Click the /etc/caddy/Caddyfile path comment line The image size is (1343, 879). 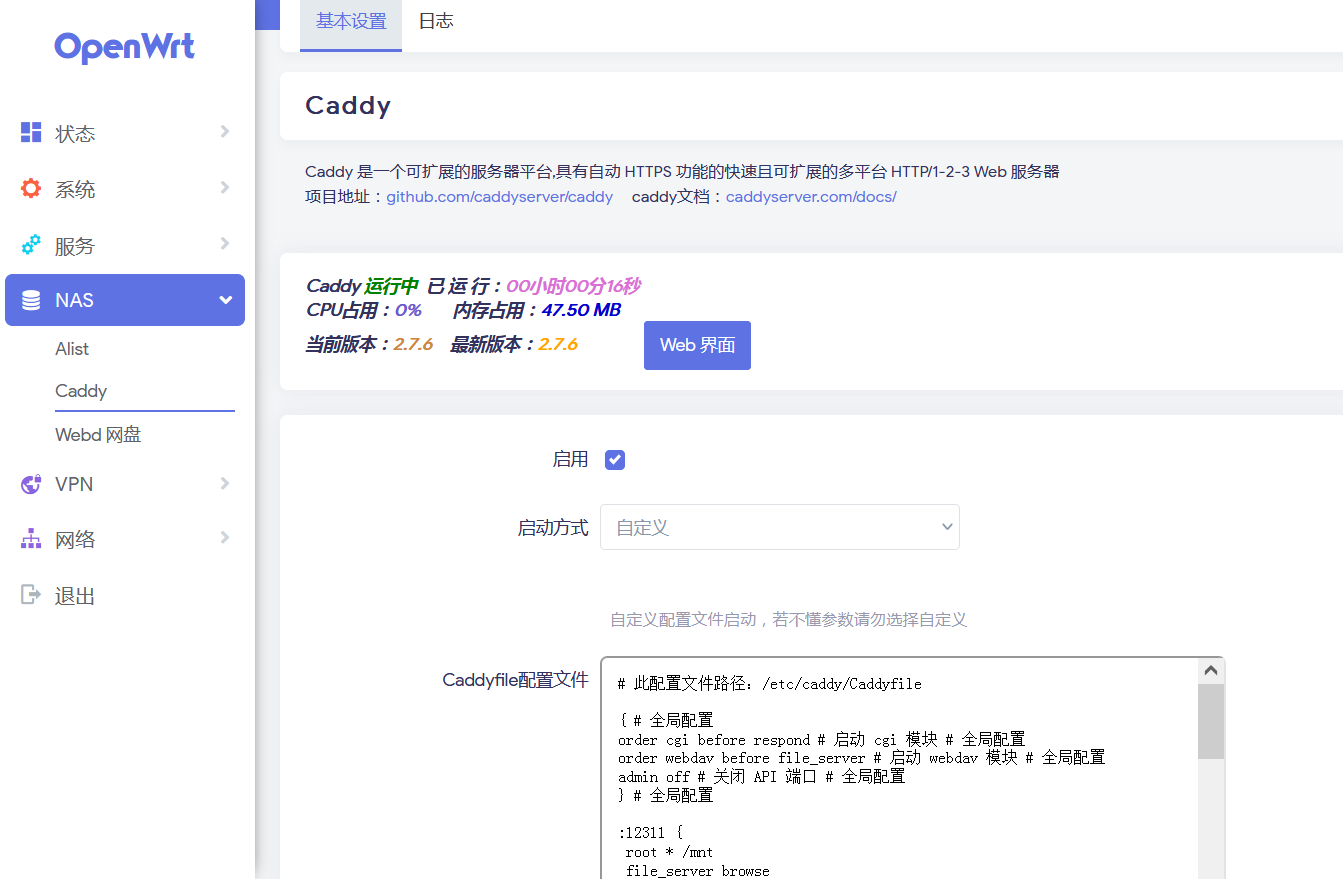pyautogui.click(x=769, y=685)
